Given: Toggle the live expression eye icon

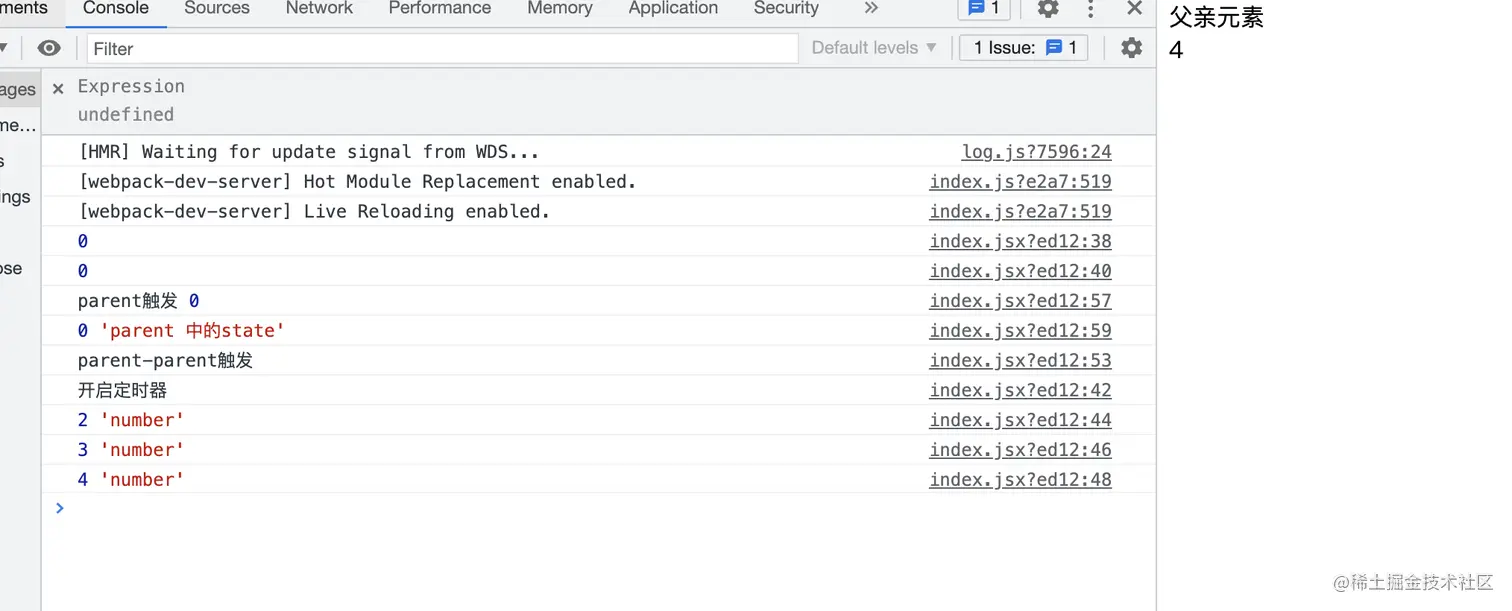Looking at the screenshot, I should click(x=49, y=48).
